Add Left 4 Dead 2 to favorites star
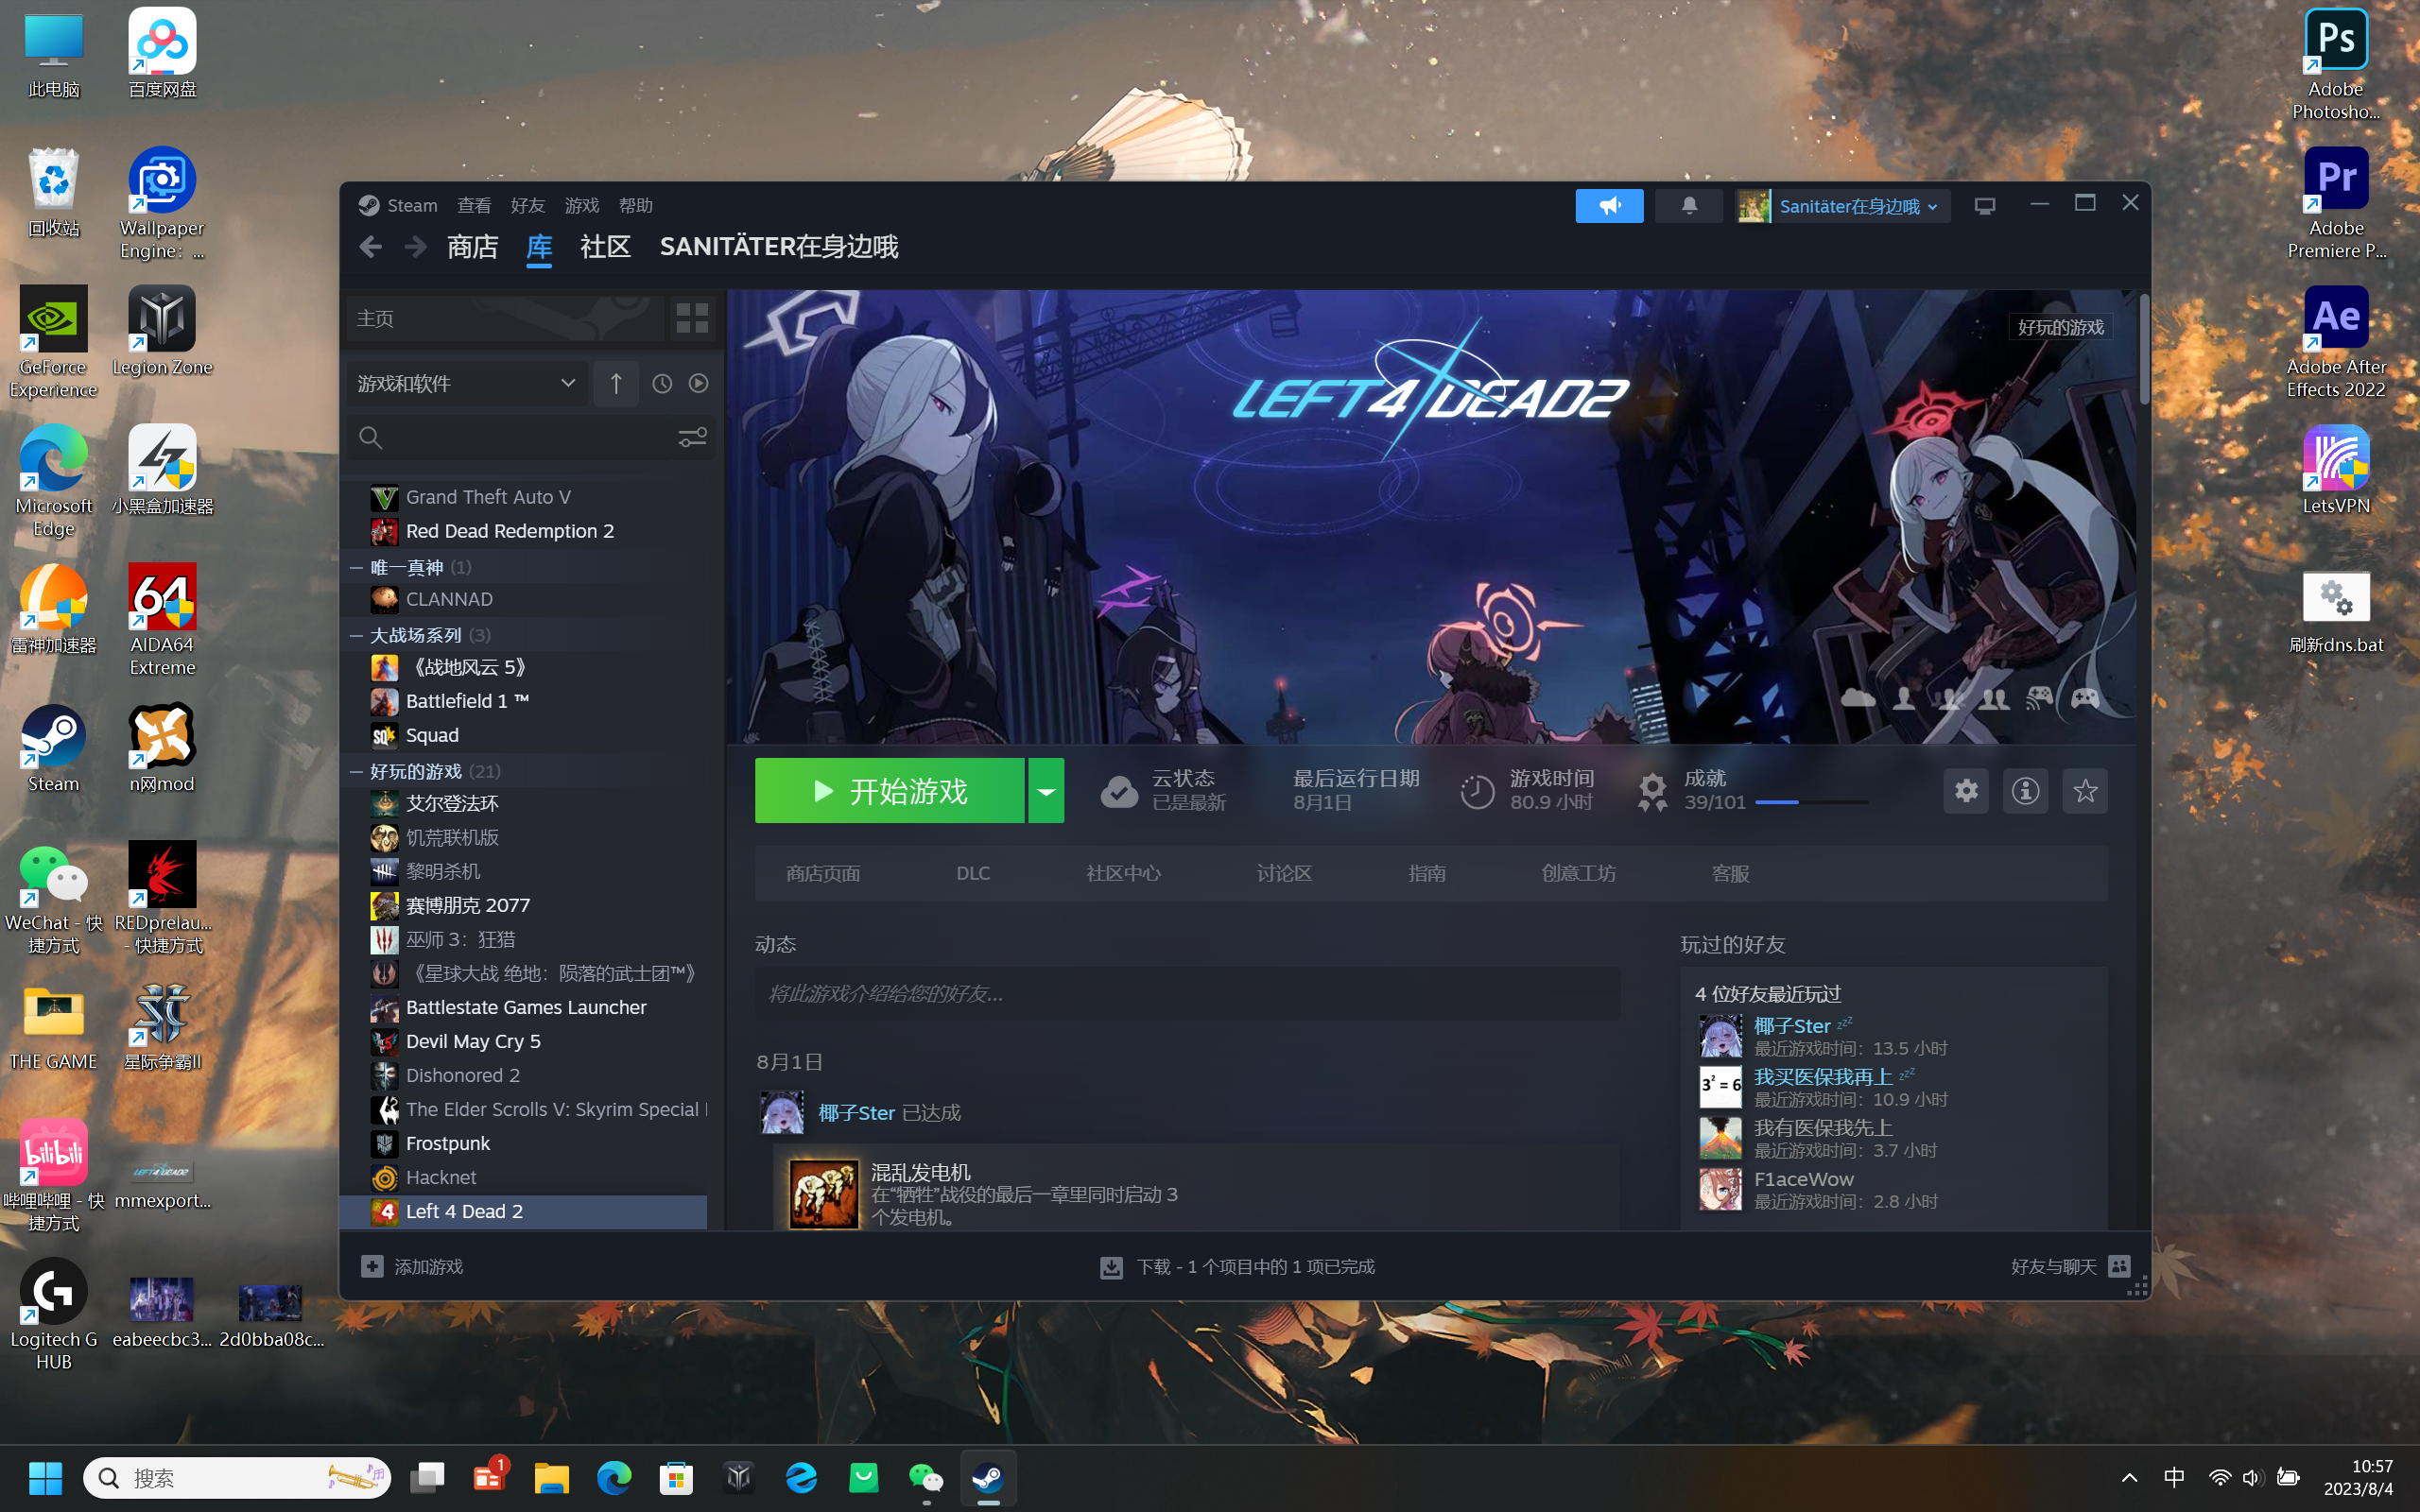 click(x=2085, y=791)
